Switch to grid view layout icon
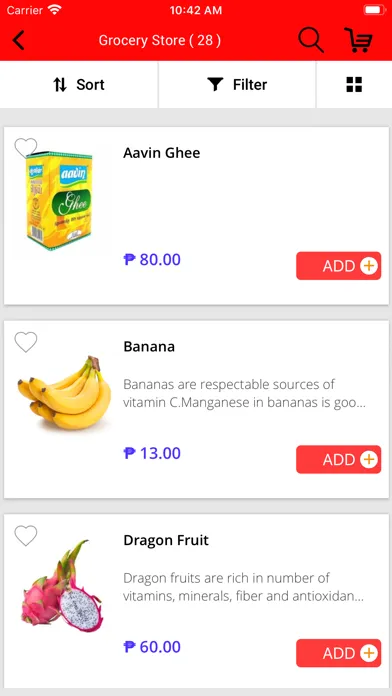The height and width of the screenshot is (696, 392). 354,84
